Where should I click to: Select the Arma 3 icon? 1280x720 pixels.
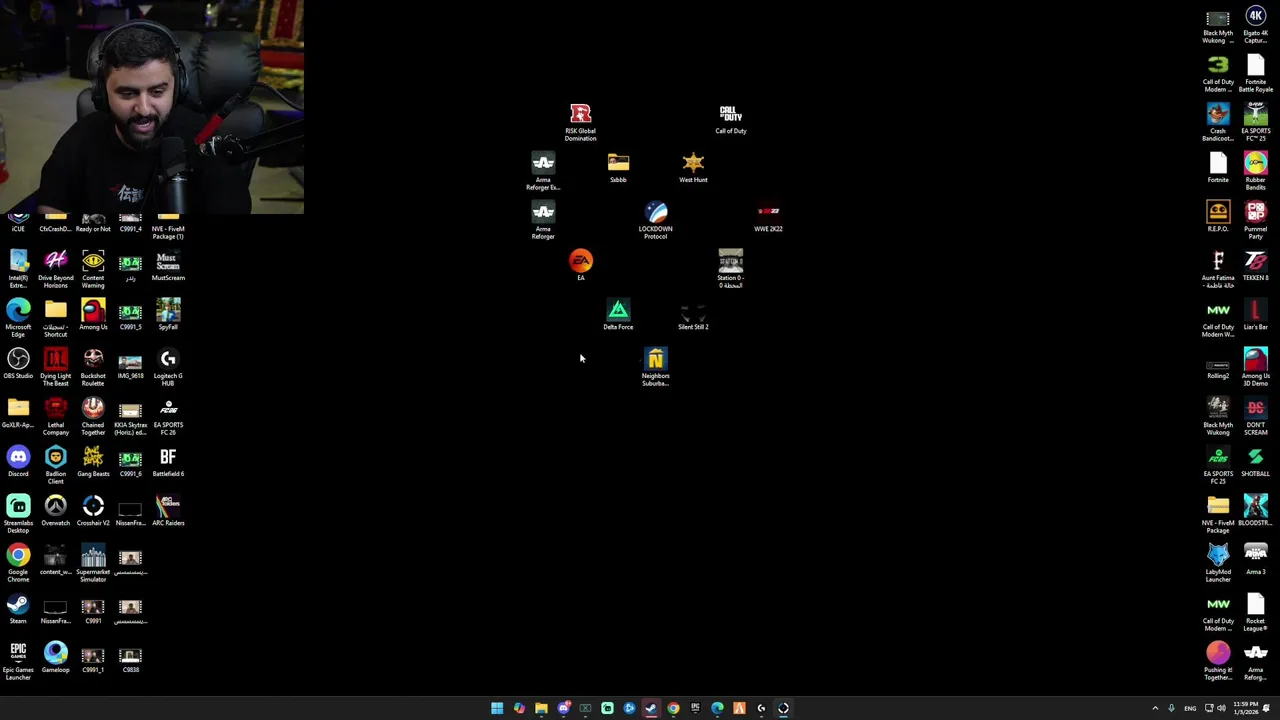1255,560
